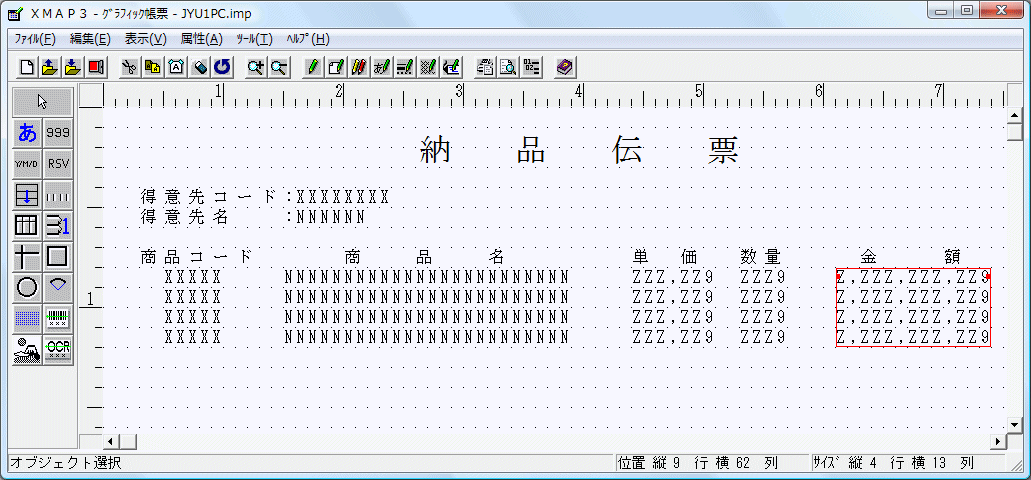Click the open file folder icon

pos(50,66)
